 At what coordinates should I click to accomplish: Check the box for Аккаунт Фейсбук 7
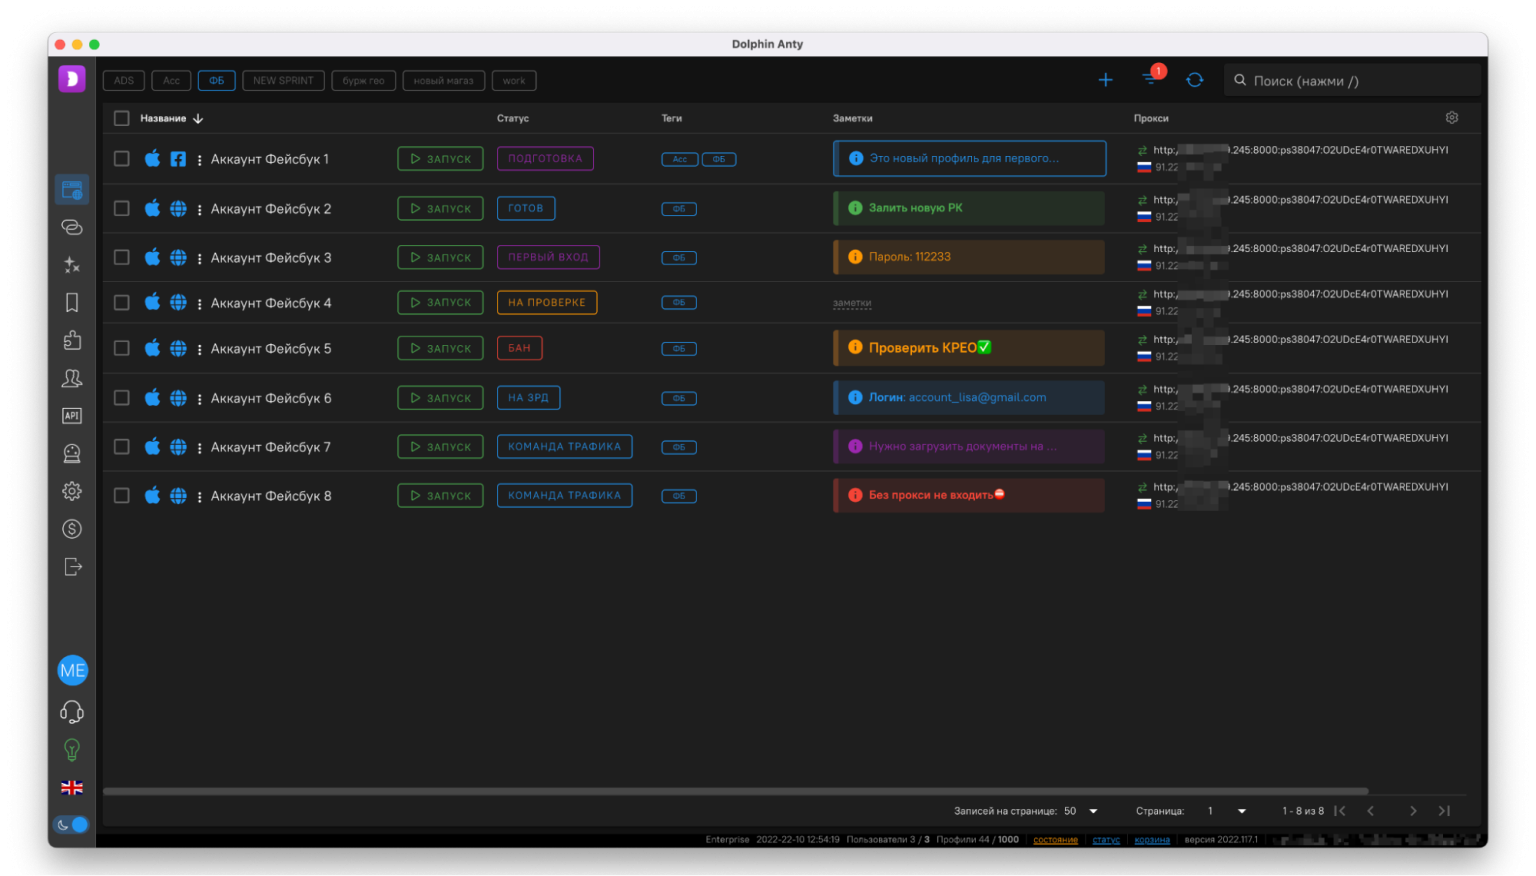122,447
